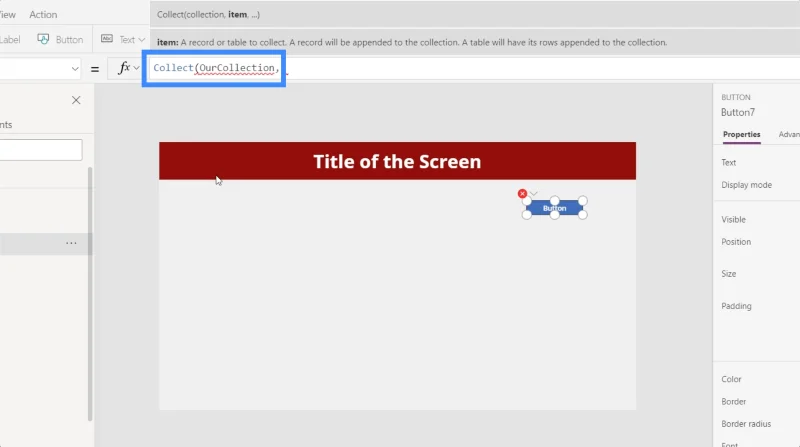Click the search box in left pane
The width and height of the screenshot is (800, 447).
tap(41, 150)
